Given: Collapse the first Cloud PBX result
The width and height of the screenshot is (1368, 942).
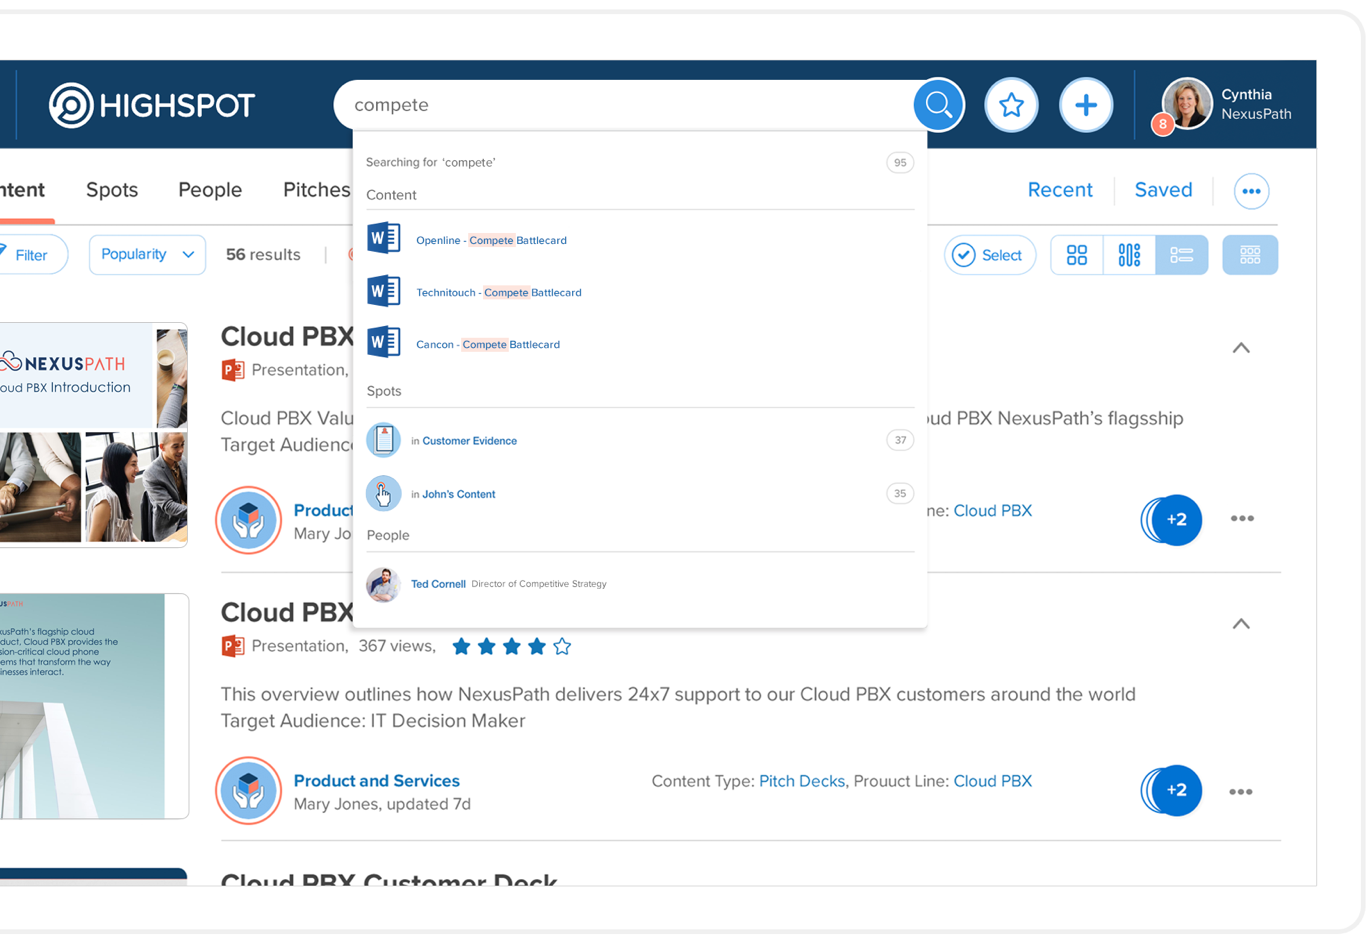Looking at the screenshot, I should click(1241, 348).
